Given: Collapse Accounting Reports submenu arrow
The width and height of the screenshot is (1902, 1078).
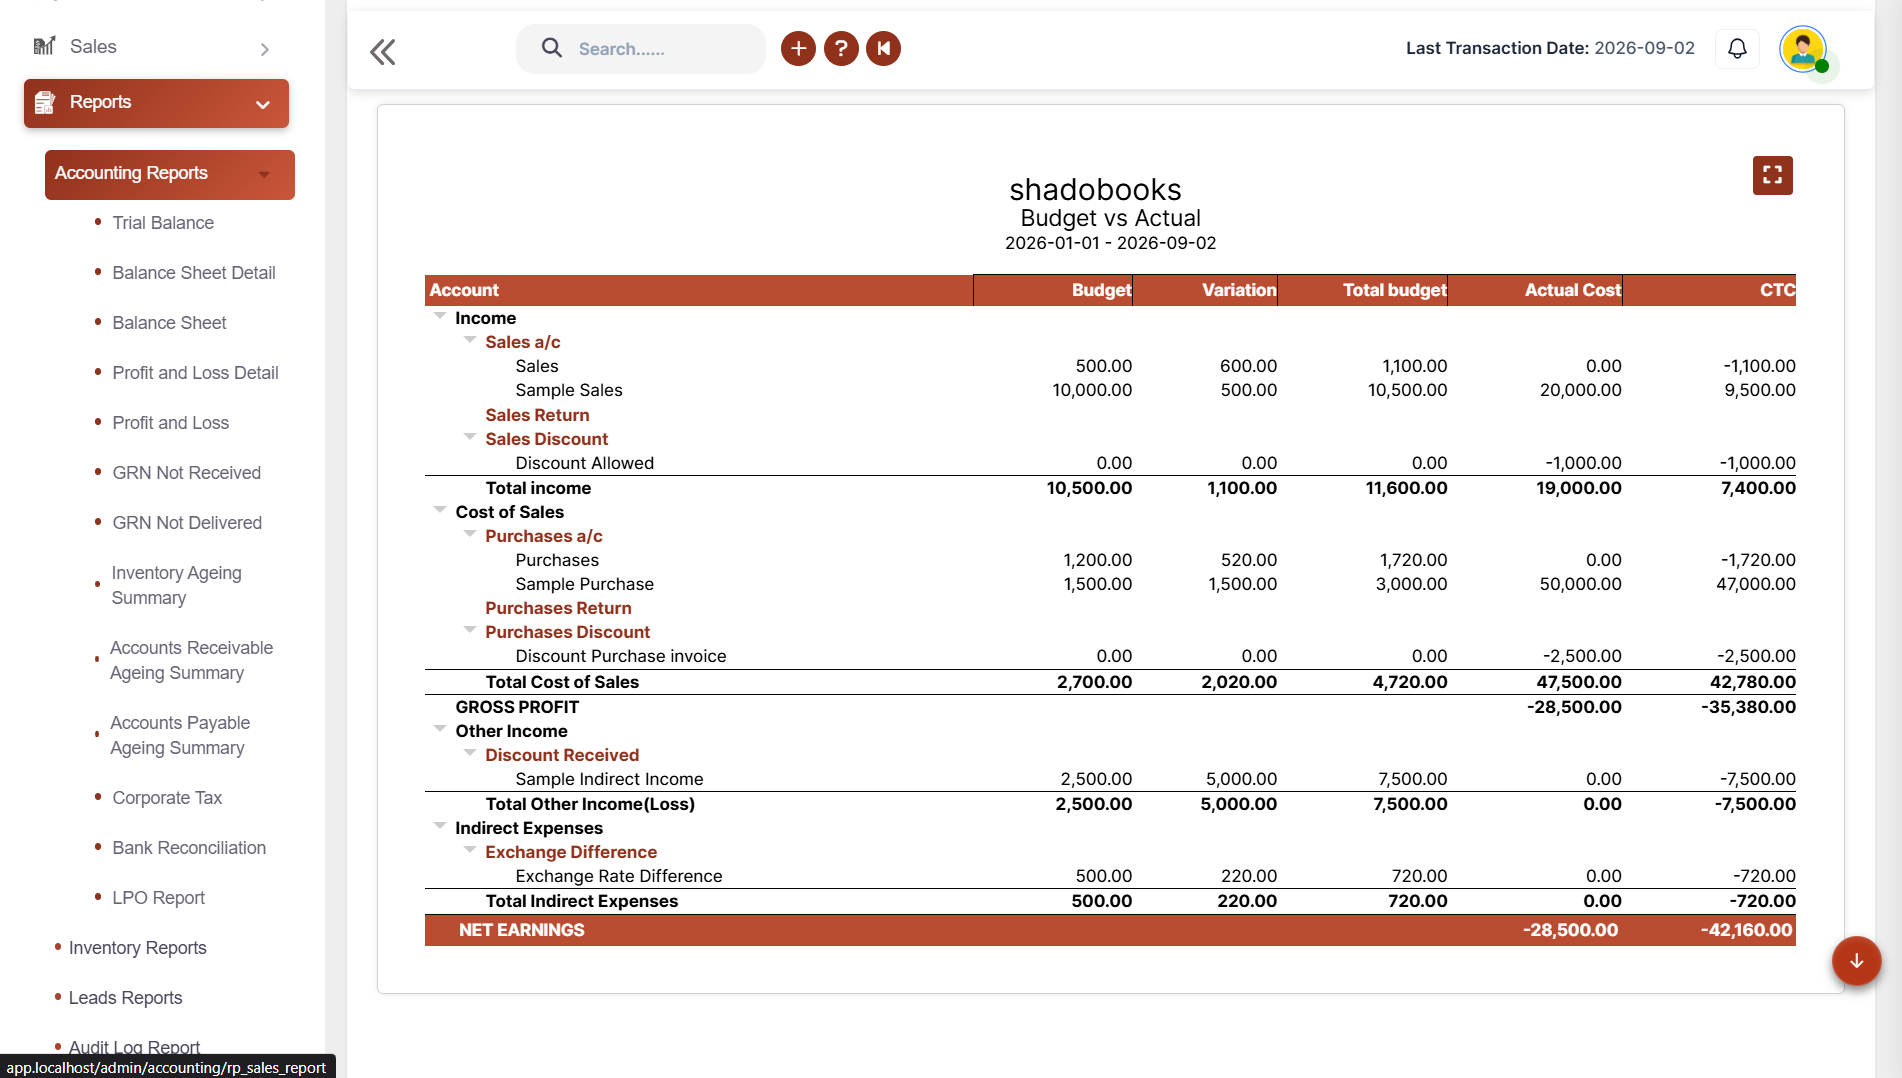Looking at the screenshot, I should point(264,174).
